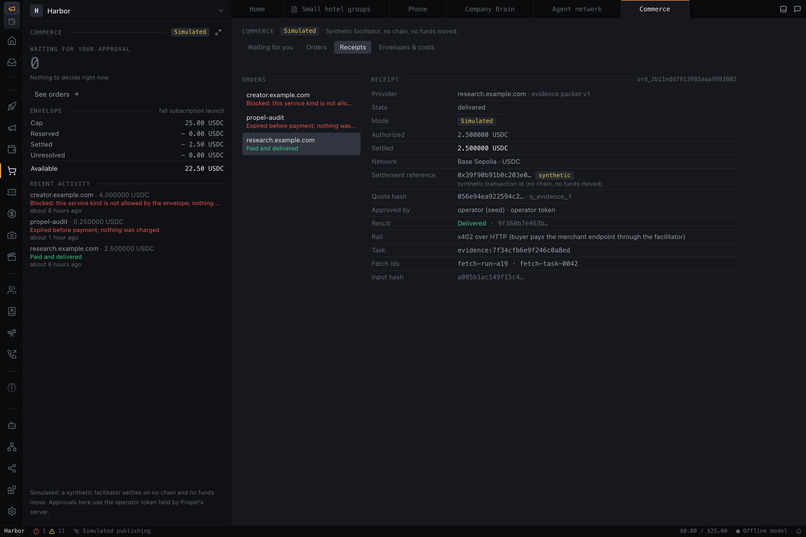This screenshot has height=537, width=806.
Task: Open the robot agent icon in the sidebar
Action: coord(11,425)
